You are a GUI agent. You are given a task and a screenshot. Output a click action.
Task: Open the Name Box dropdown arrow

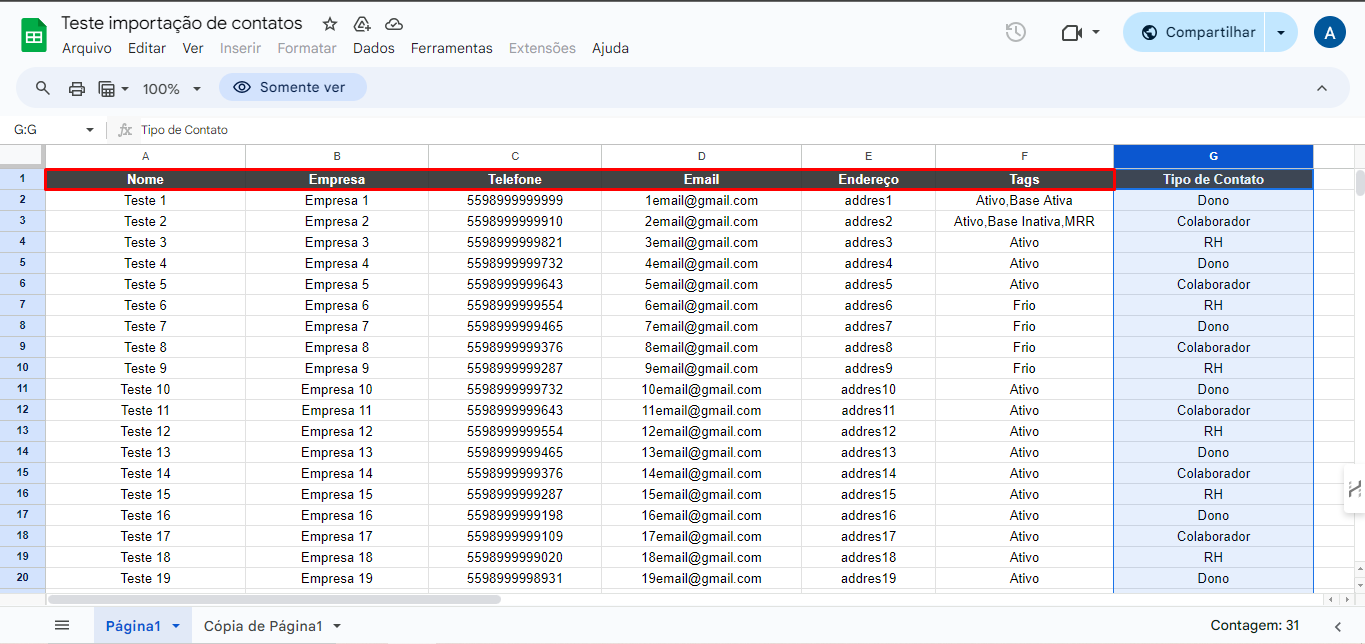click(x=89, y=130)
